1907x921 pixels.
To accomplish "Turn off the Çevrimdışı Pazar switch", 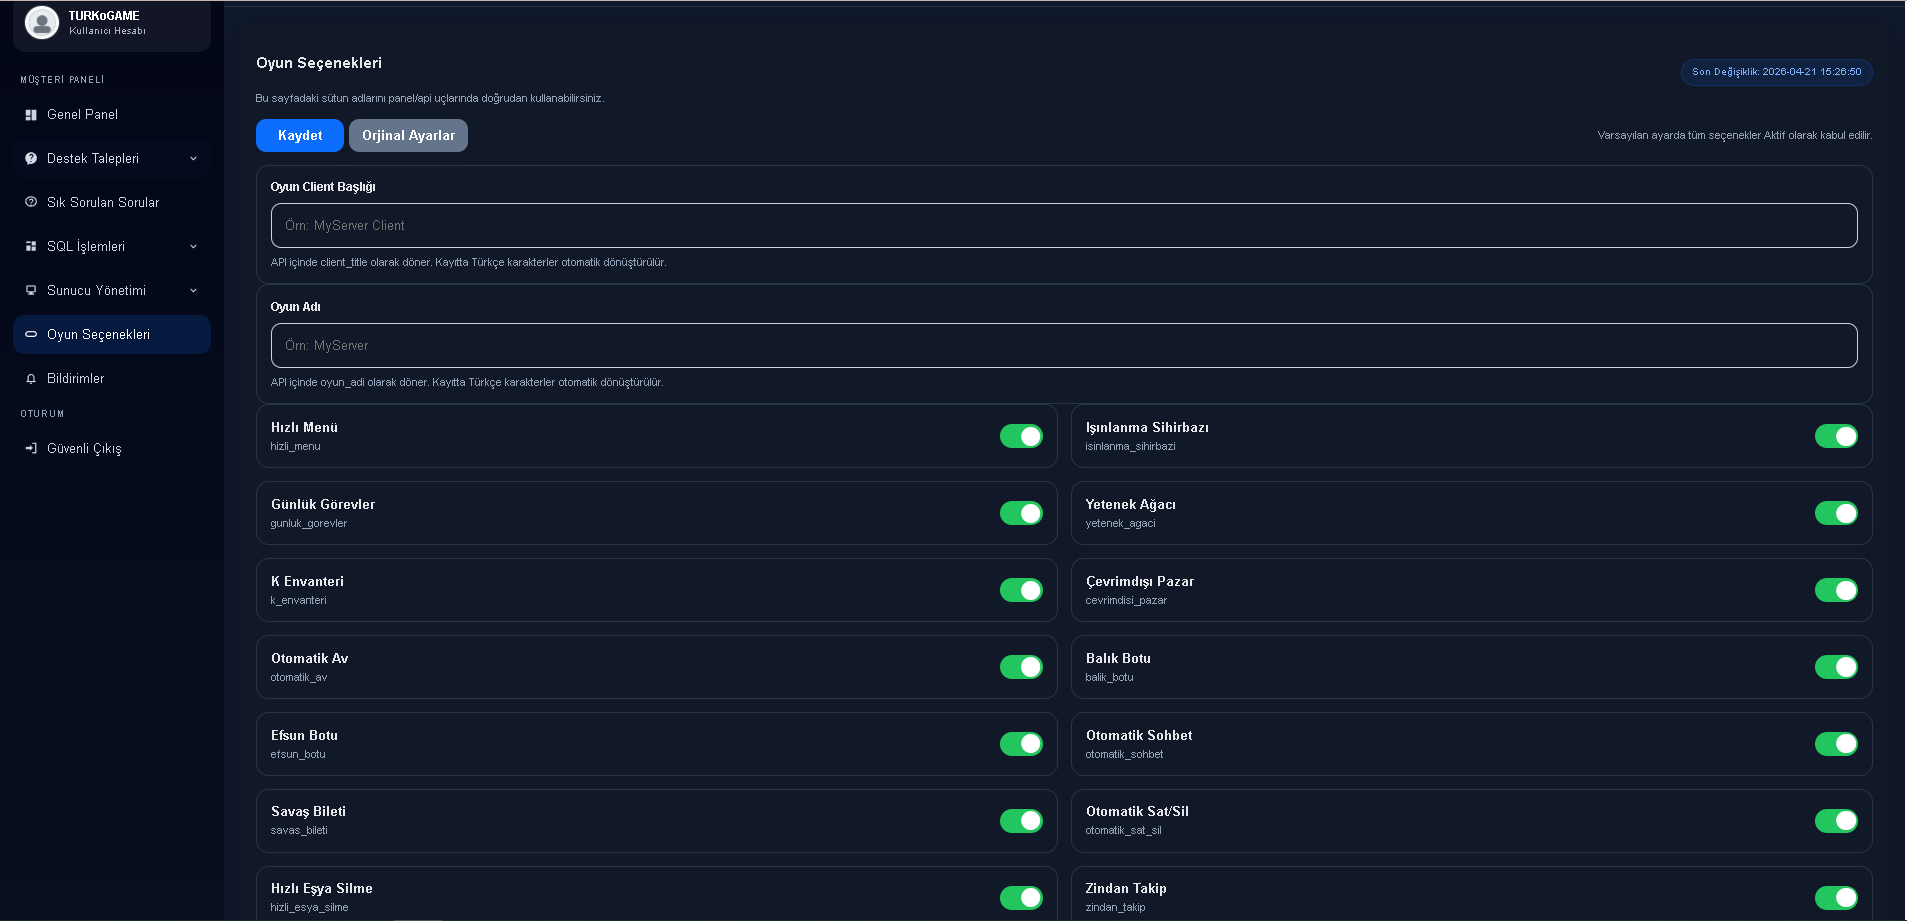I will point(1836,590).
